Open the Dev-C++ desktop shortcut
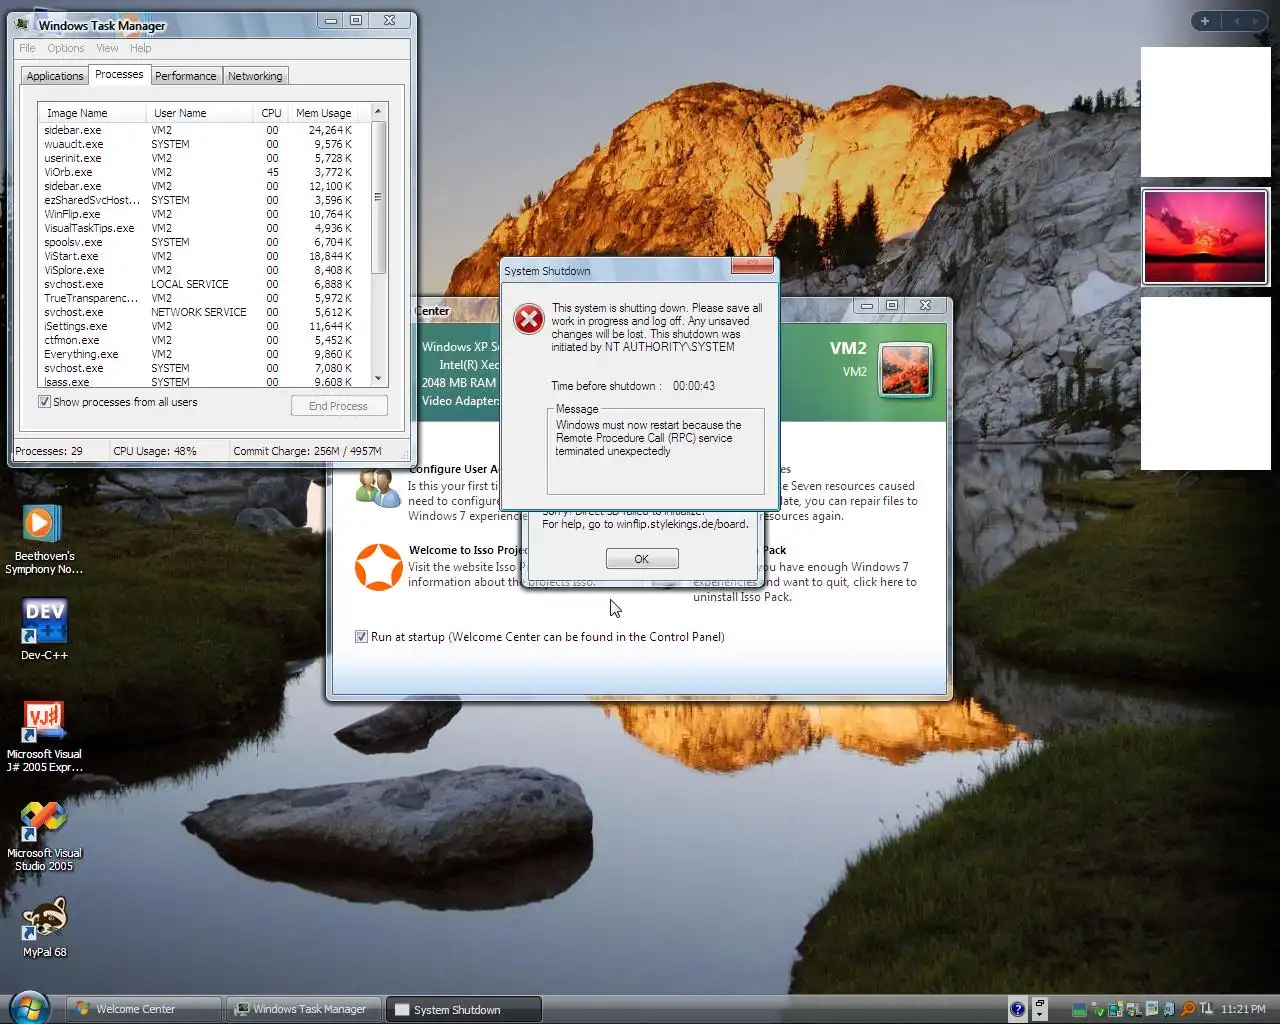This screenshot has width=1280, height=1024. pyautogui.click(x=44, y=630)
